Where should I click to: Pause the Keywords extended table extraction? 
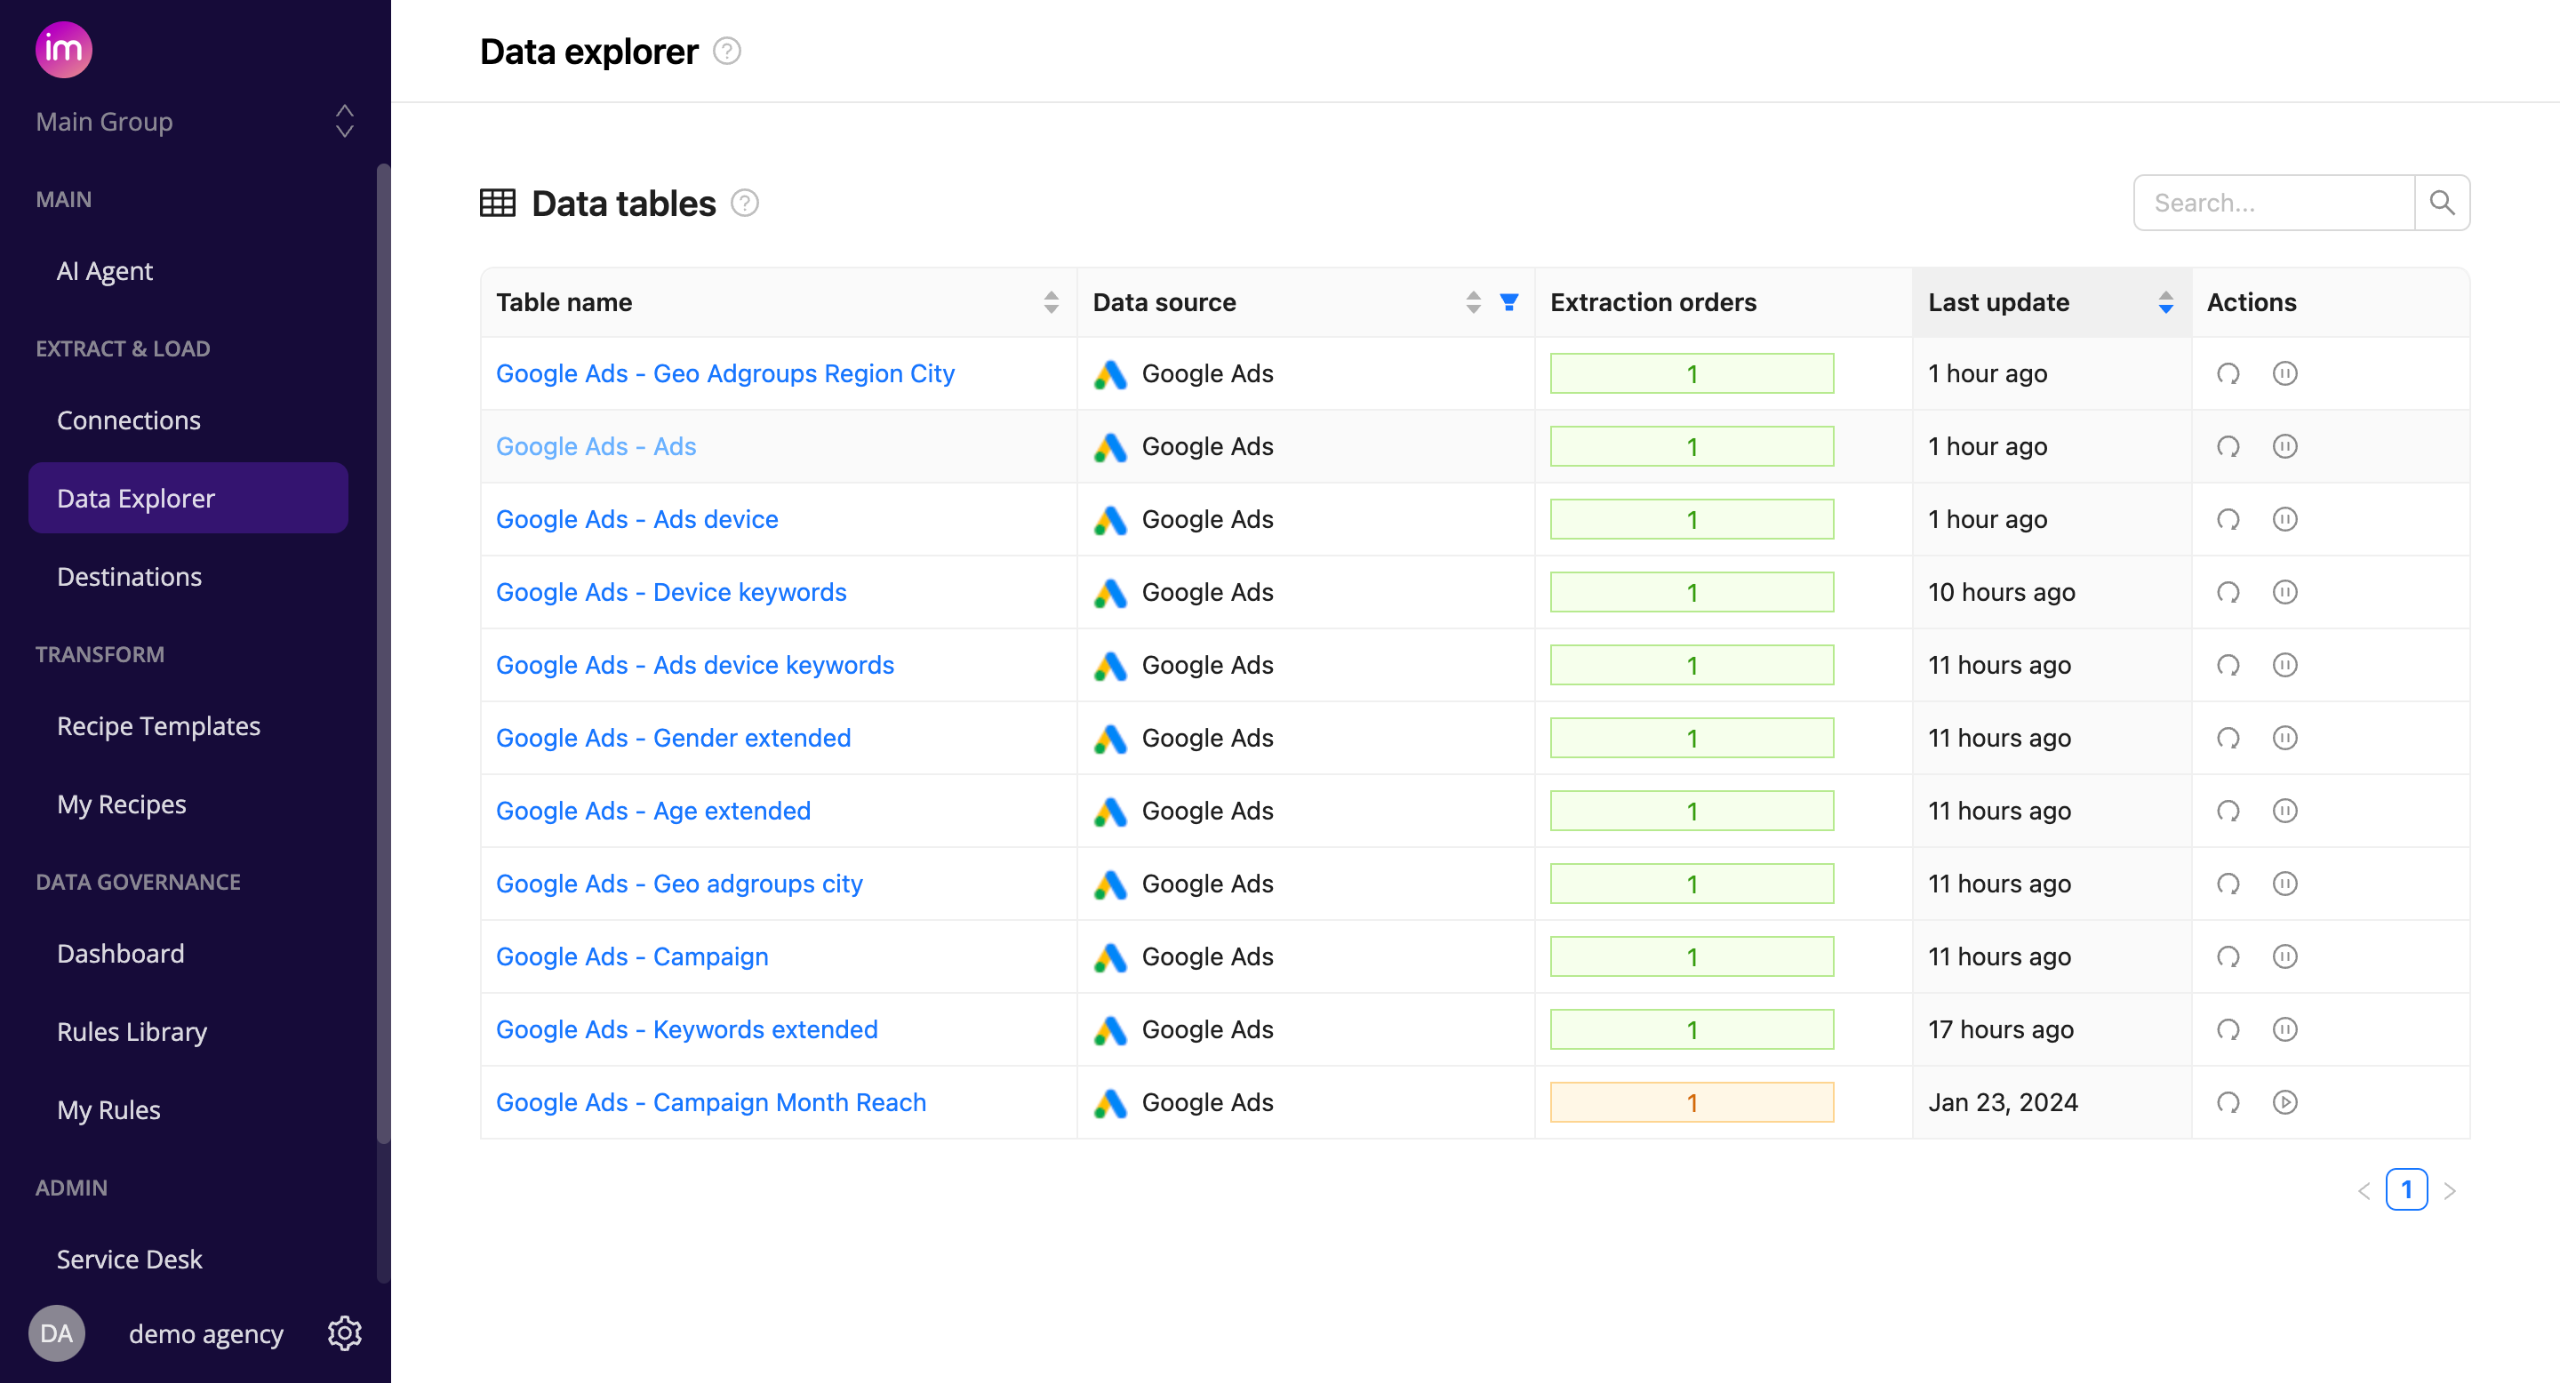tap(2285, 1030)
